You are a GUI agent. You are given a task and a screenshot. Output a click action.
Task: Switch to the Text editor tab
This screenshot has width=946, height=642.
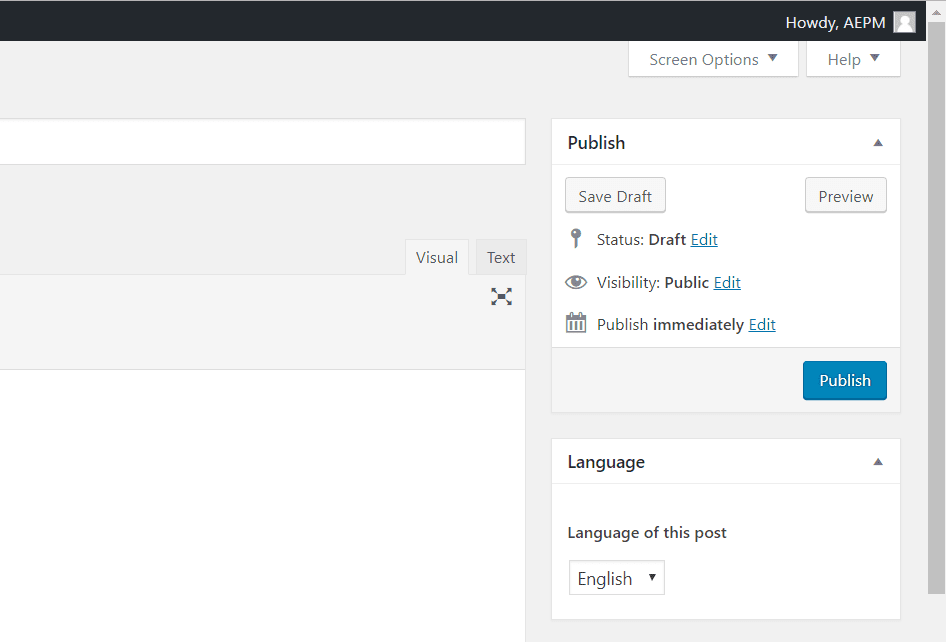pos(501,258)
